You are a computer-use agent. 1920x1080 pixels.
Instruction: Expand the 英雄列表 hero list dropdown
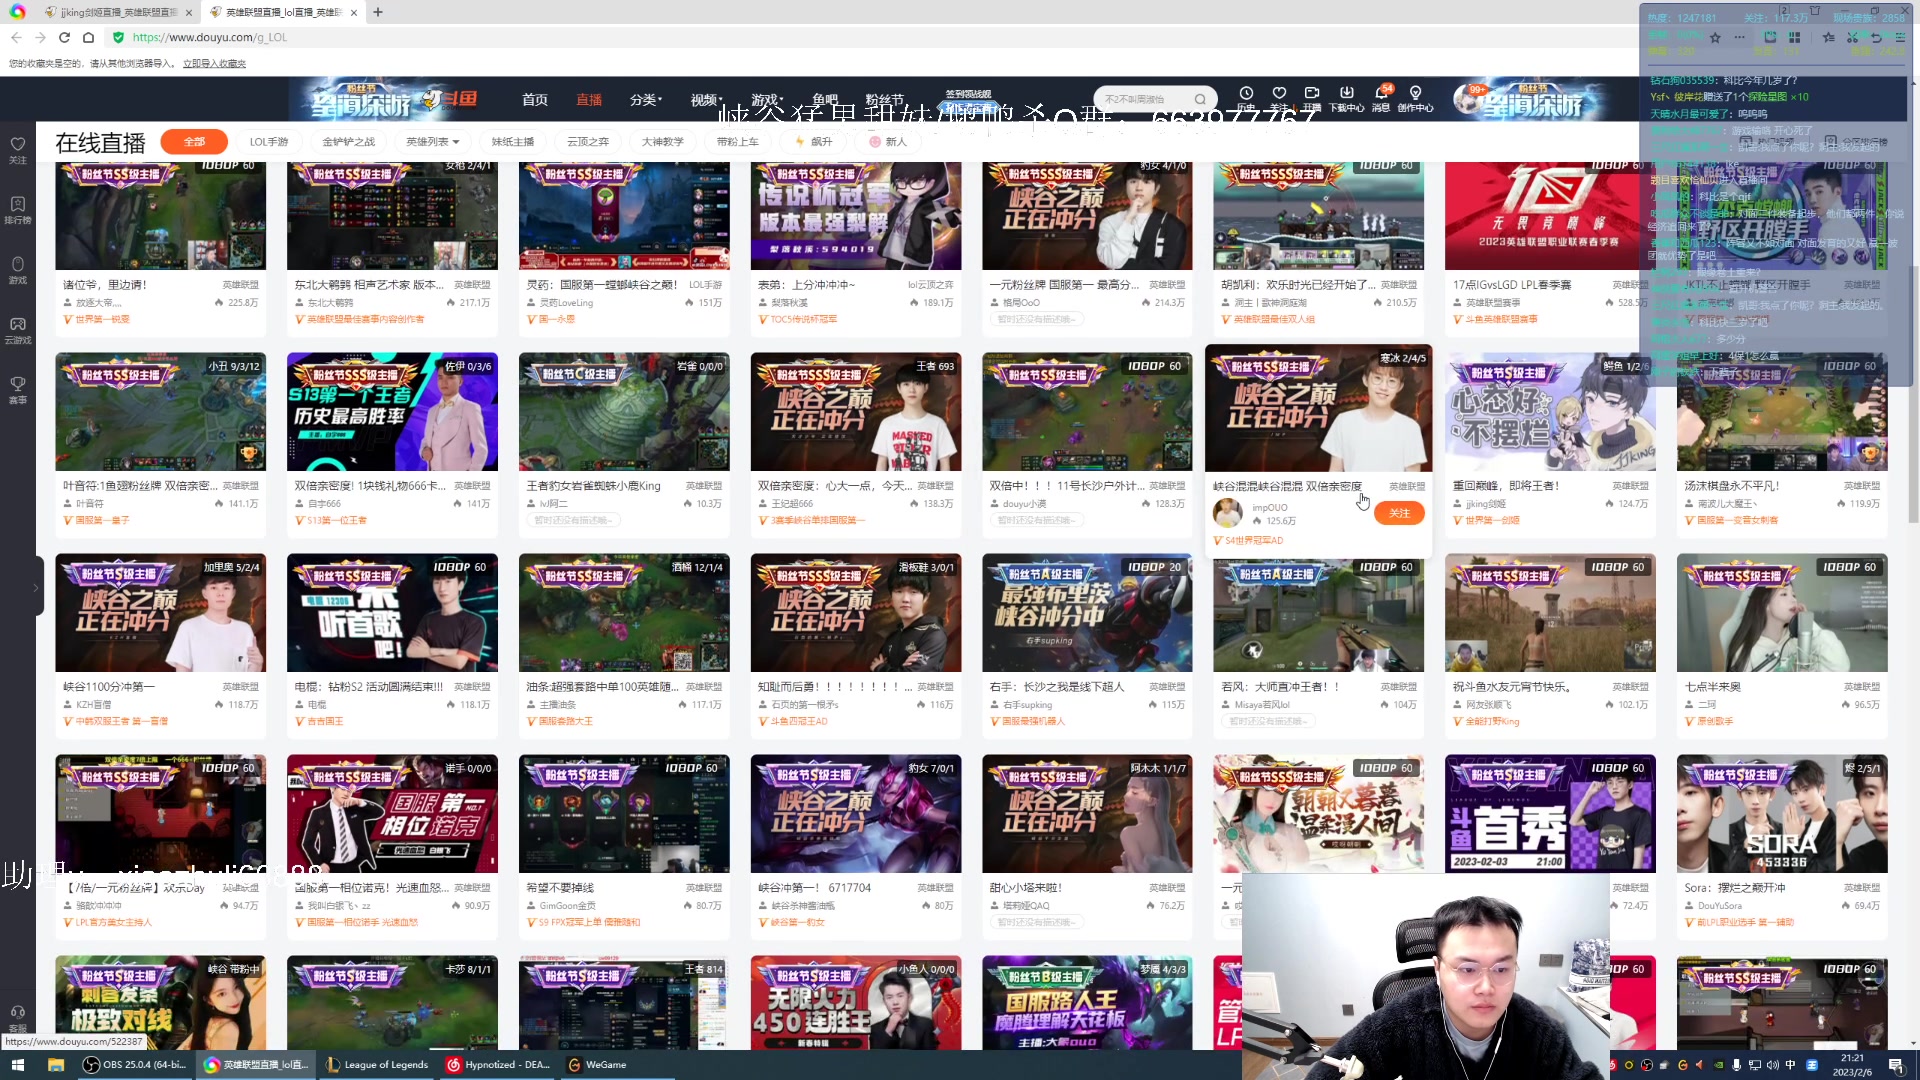pos(433,142)
